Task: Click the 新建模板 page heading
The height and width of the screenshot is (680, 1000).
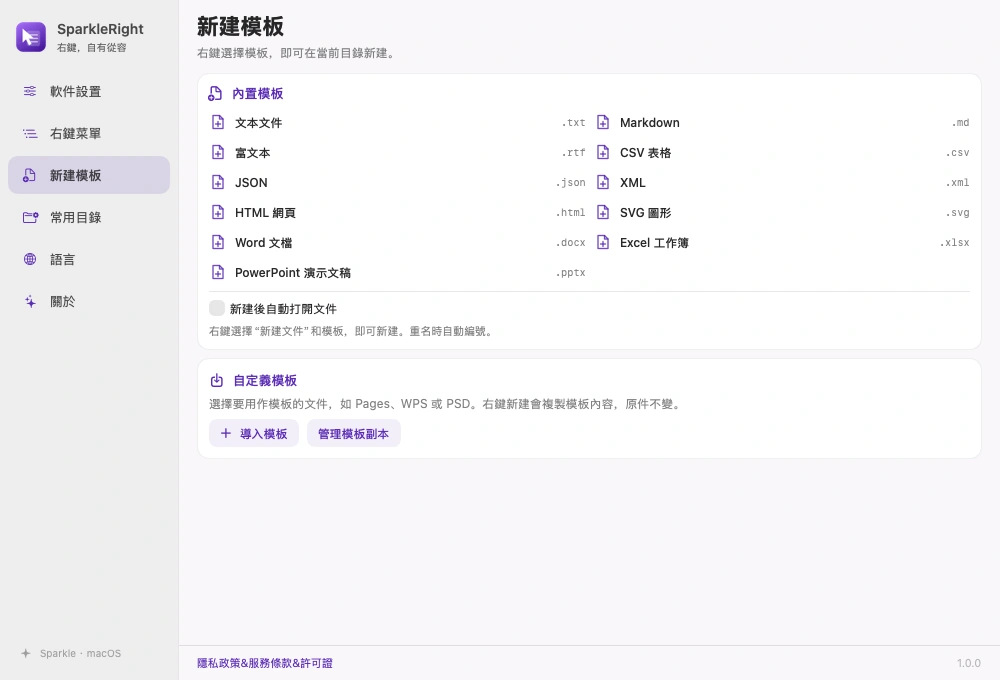Action: [x=240, y=26]
